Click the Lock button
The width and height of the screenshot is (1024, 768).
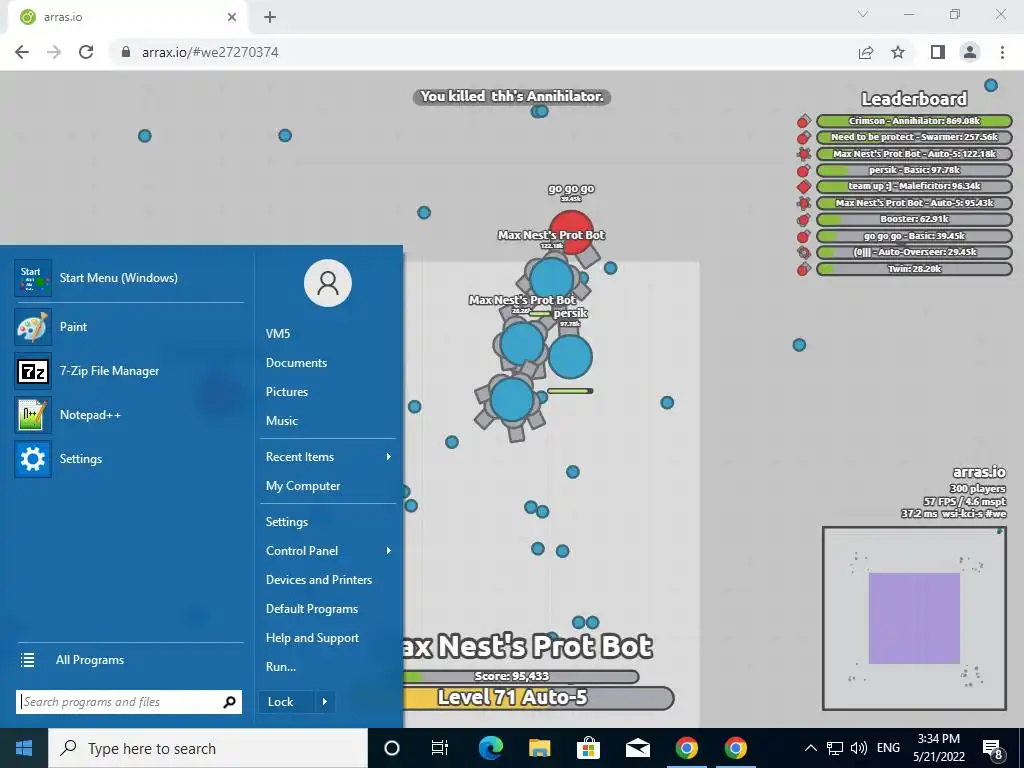pos(287,702)
